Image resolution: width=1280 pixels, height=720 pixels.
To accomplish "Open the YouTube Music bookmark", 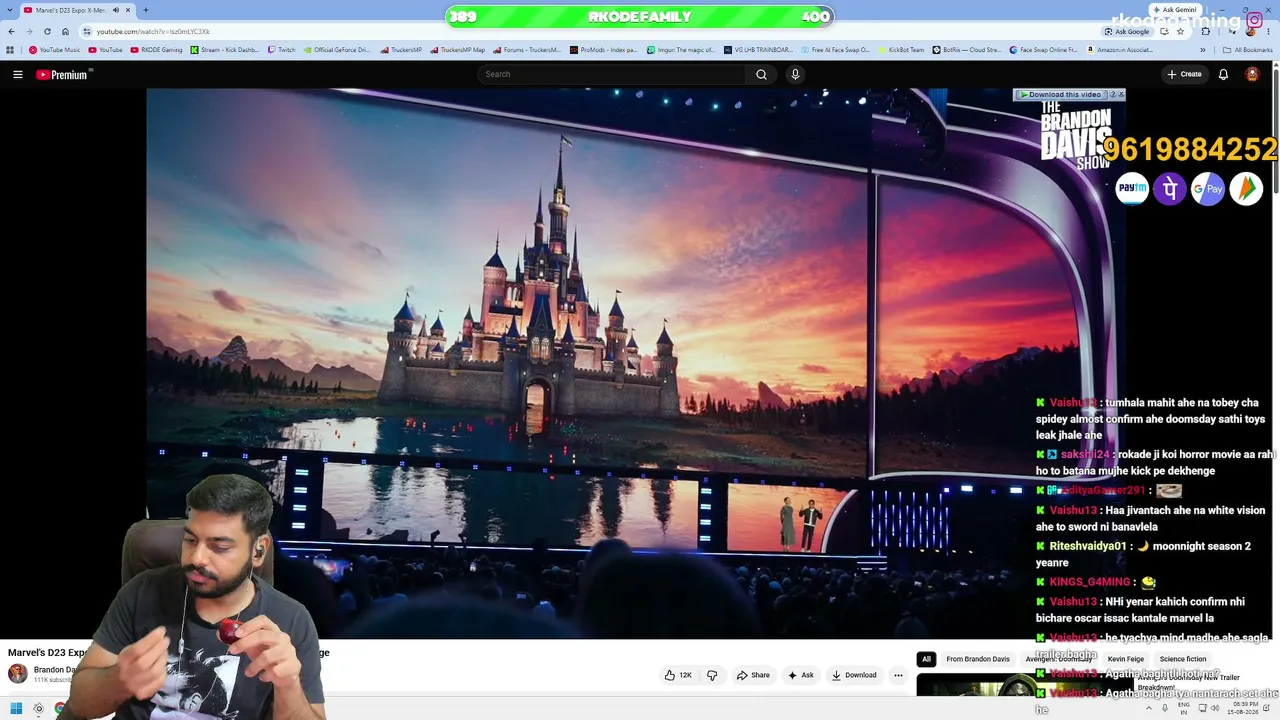I will pyautogui.click(x=54, y=50).
